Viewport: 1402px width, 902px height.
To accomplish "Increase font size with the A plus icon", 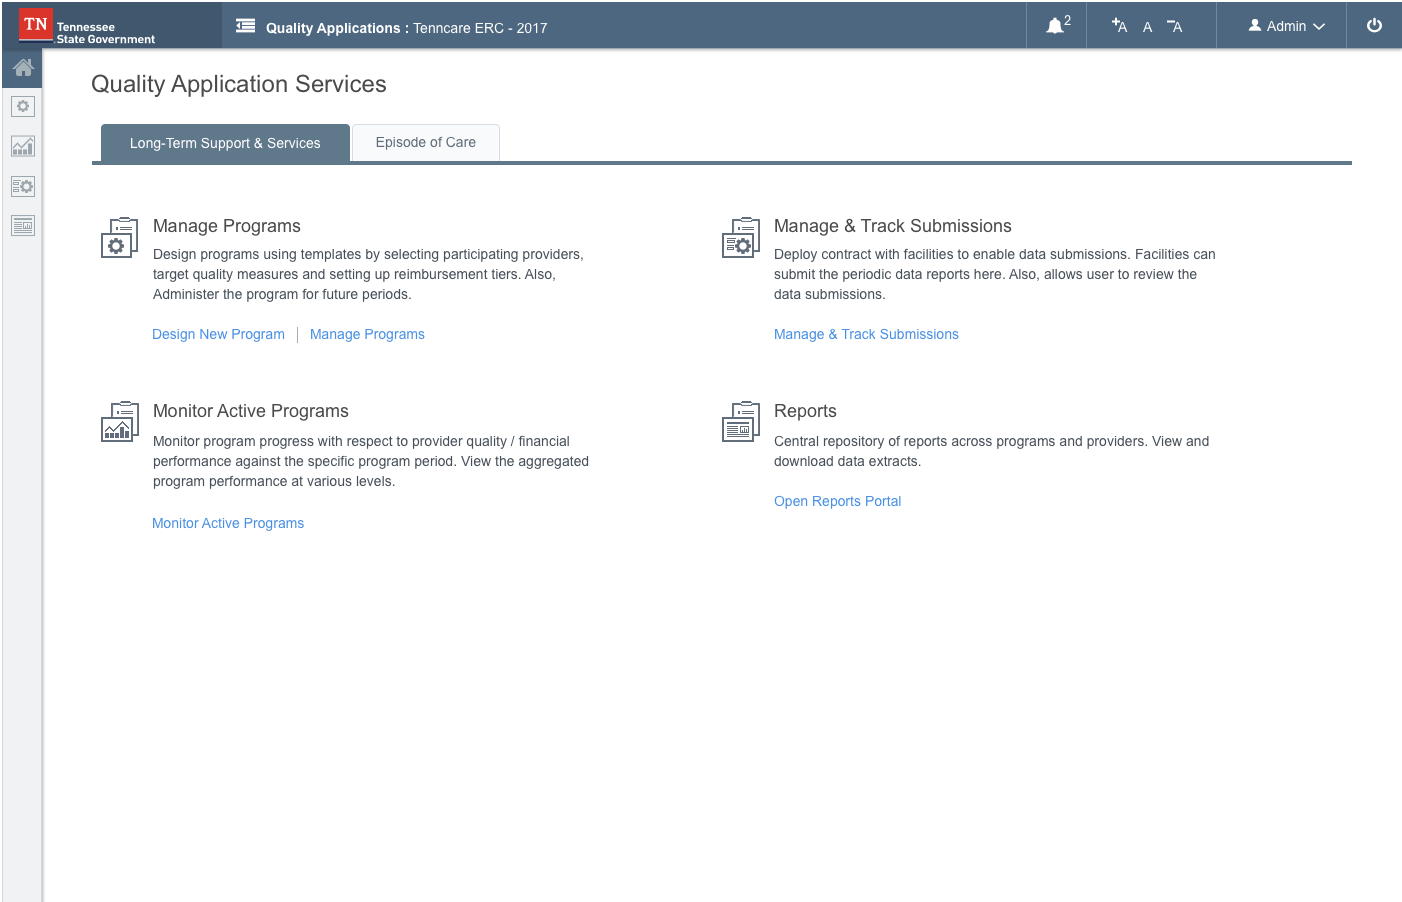I will coord(1119,26).
